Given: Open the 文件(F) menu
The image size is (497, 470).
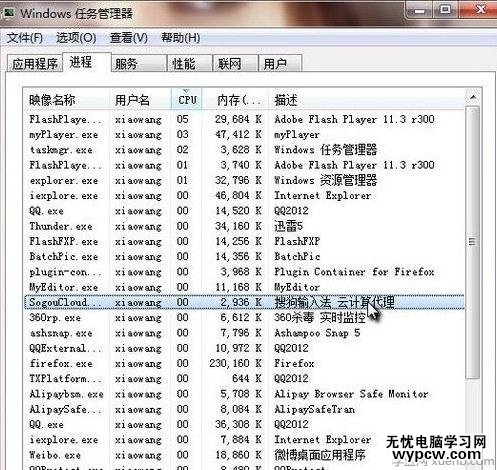Looking at the screenshot, I should pos(25,38).
